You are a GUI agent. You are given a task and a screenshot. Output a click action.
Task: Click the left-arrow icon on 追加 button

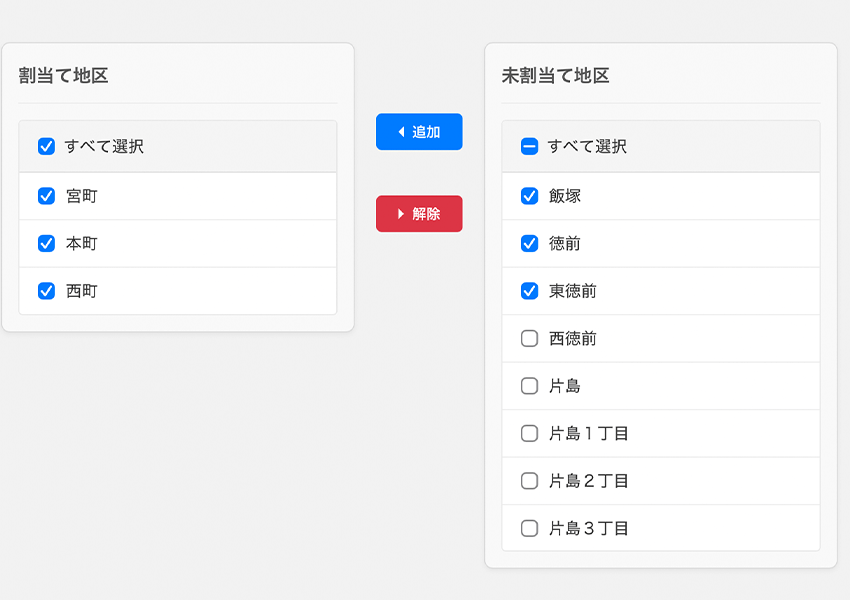tap(401, 132)
